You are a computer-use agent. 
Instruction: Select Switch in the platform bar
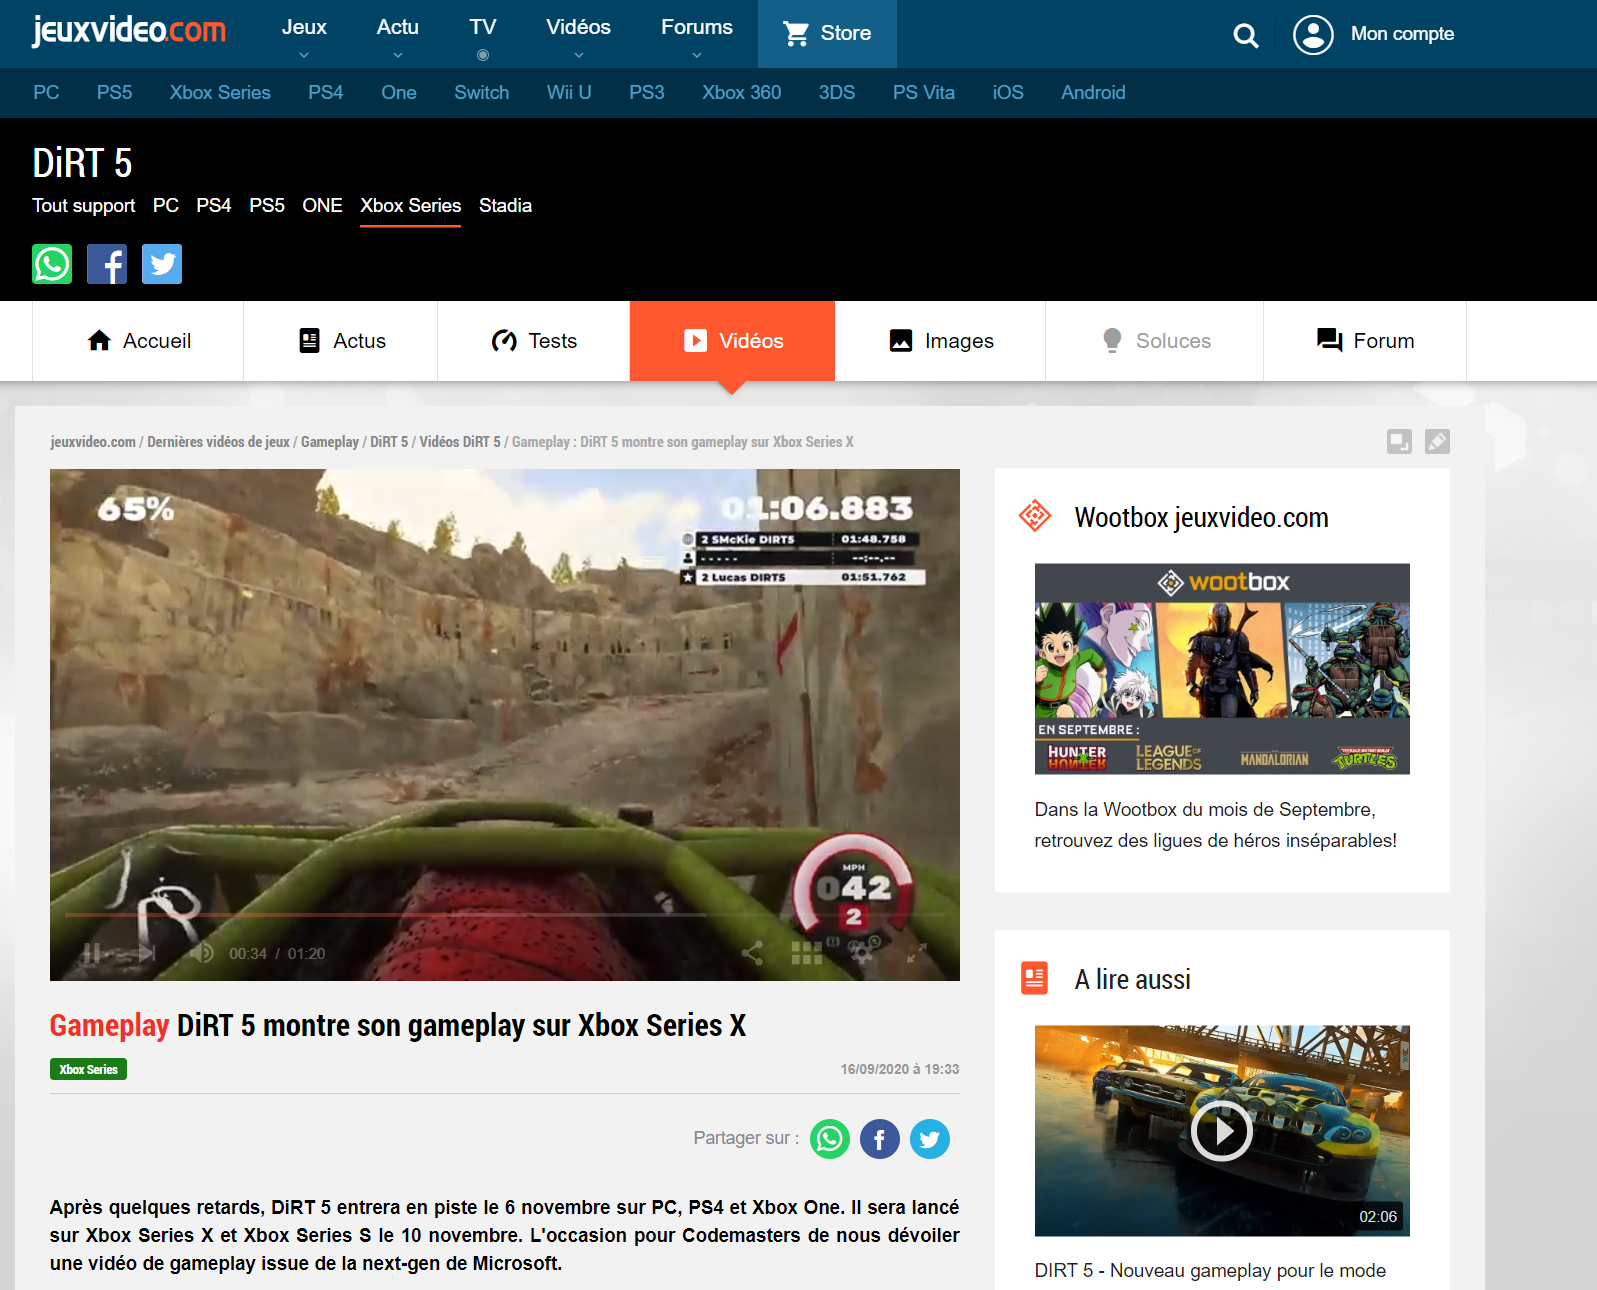pos(481,92)
